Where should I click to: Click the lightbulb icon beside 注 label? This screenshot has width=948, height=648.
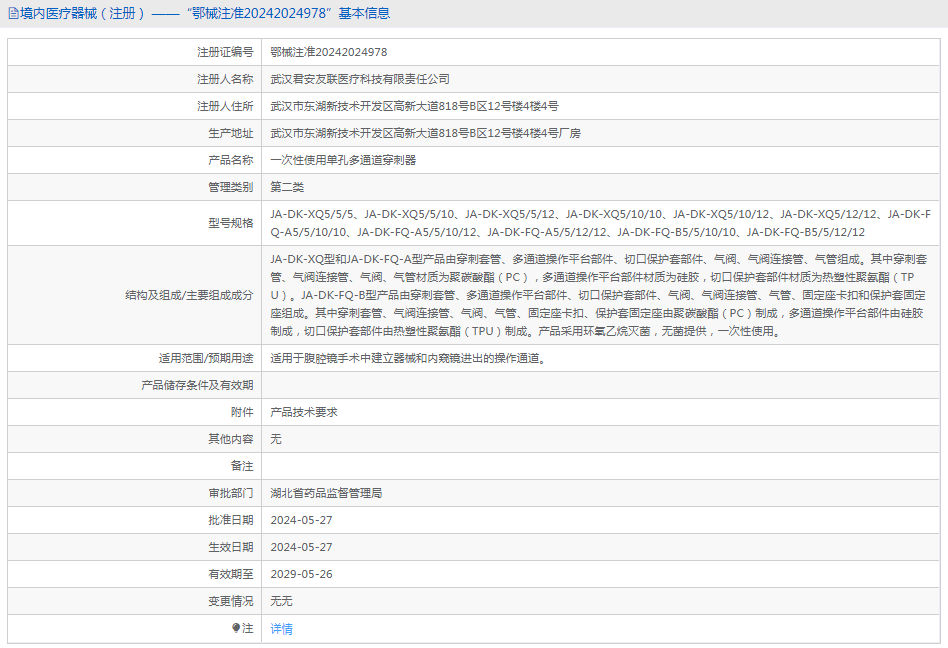click(x=236, y=628)
